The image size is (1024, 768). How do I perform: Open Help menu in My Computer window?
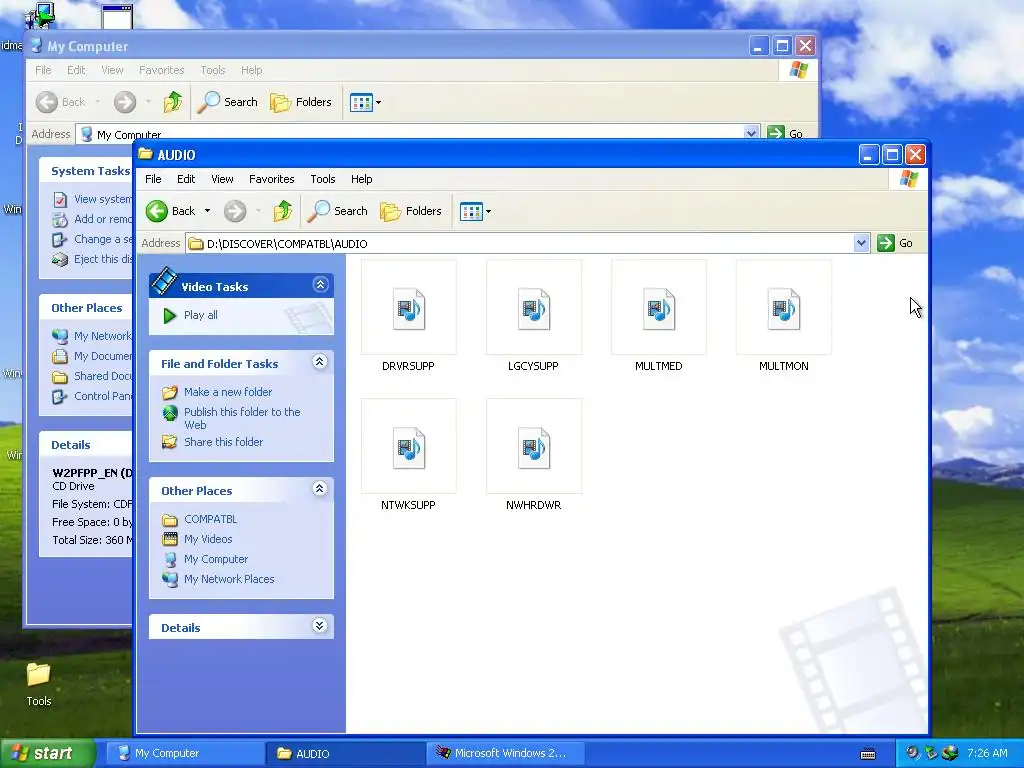coord(251,70)
